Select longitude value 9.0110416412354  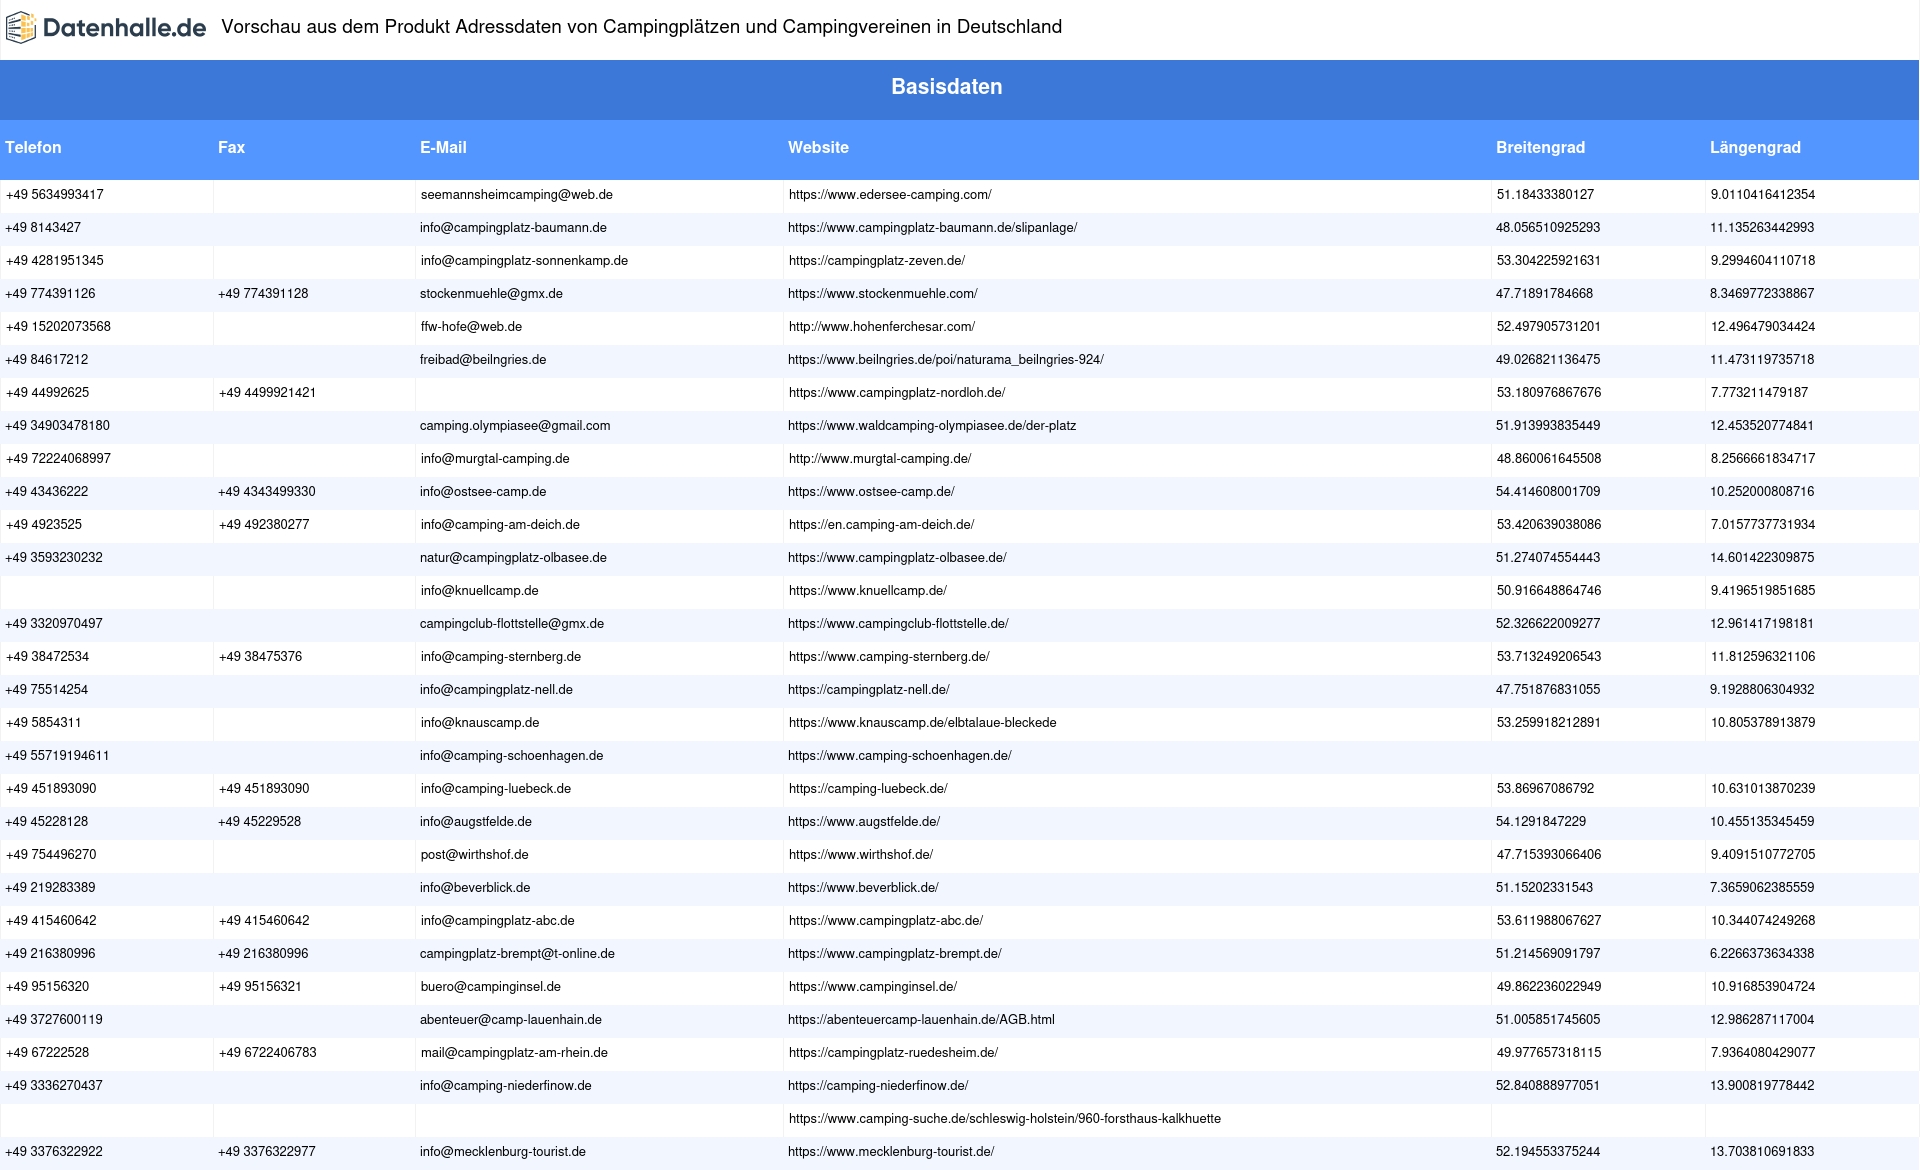1762,195
